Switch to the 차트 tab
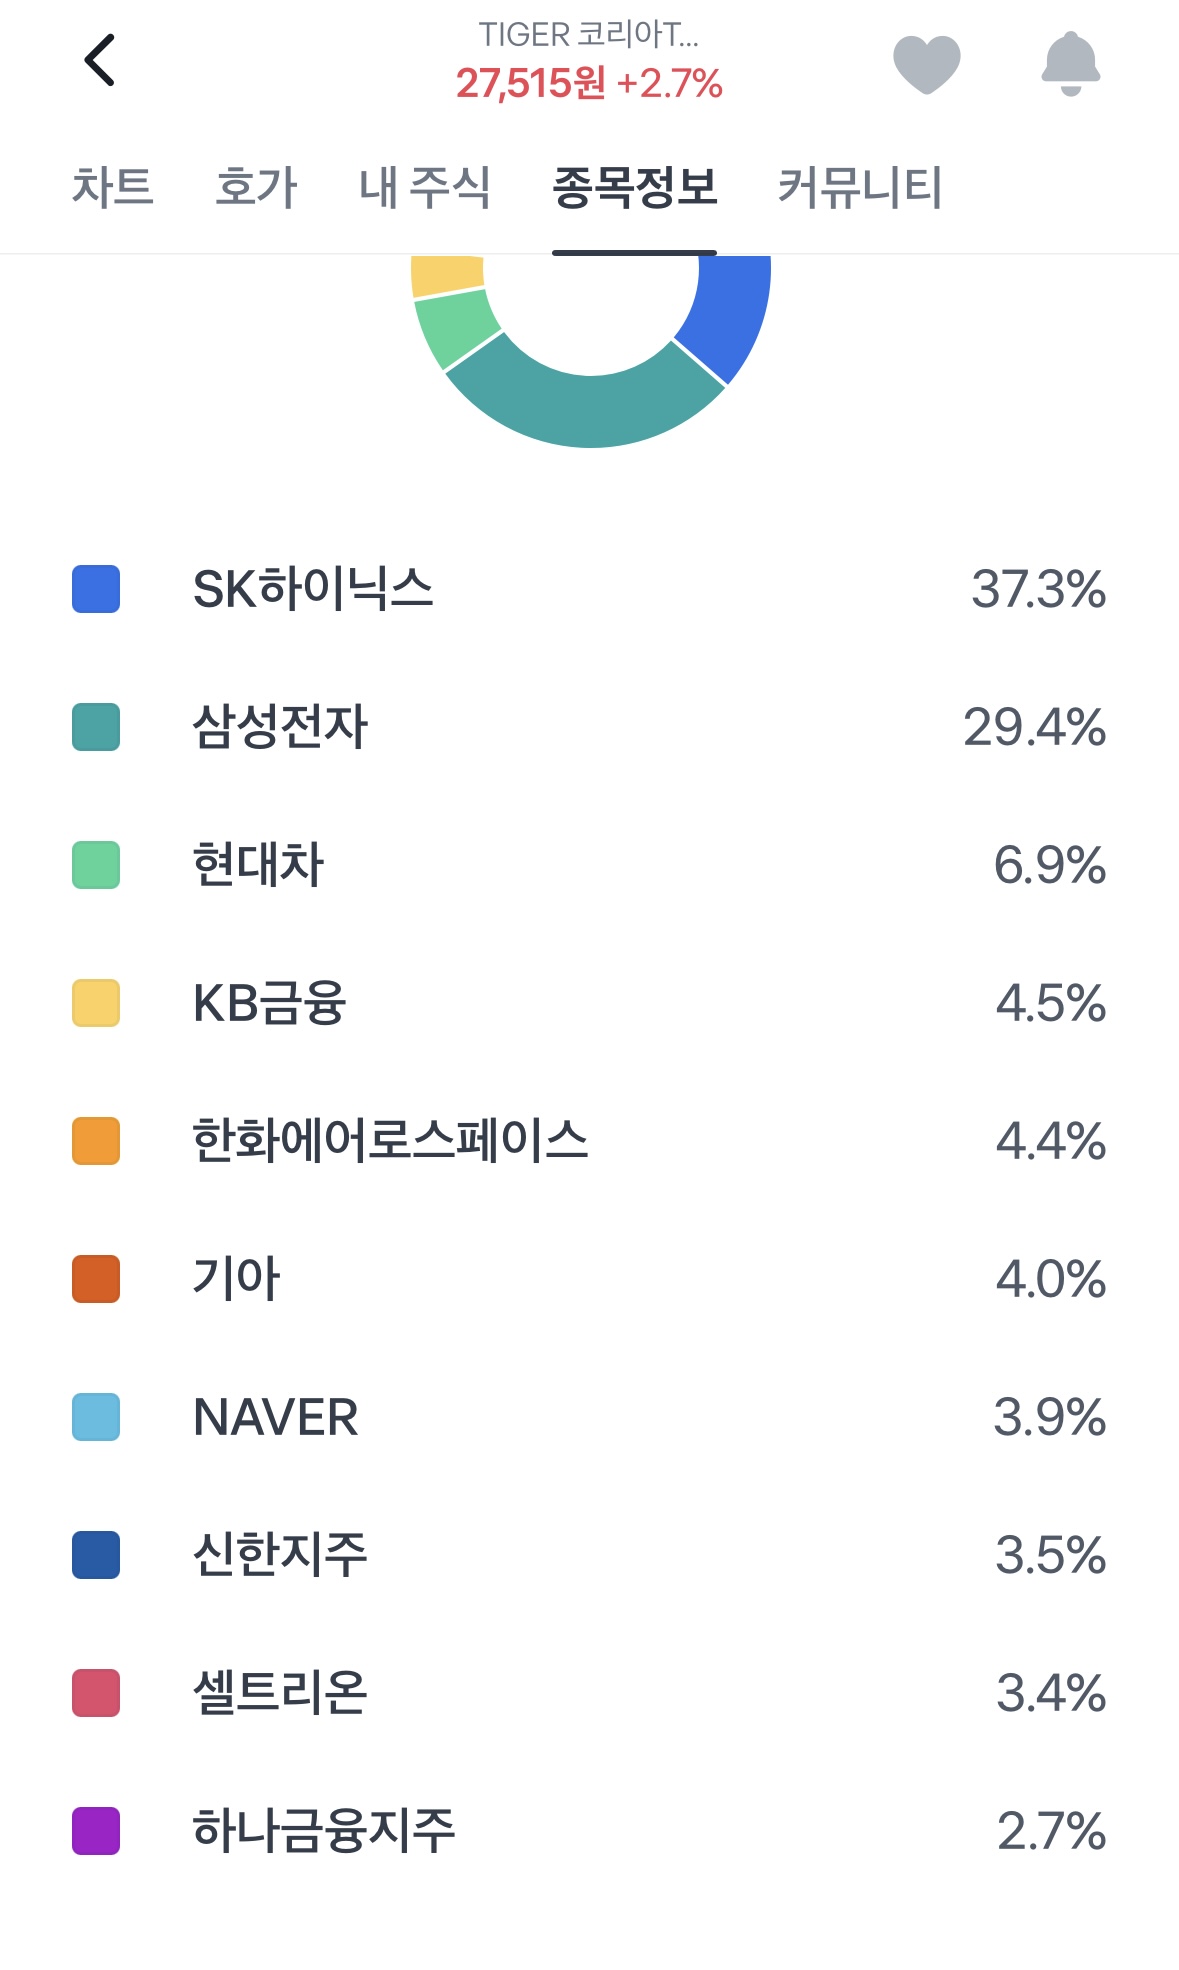The height and width of the screenshot is (1970, 1179). point(112,188)
